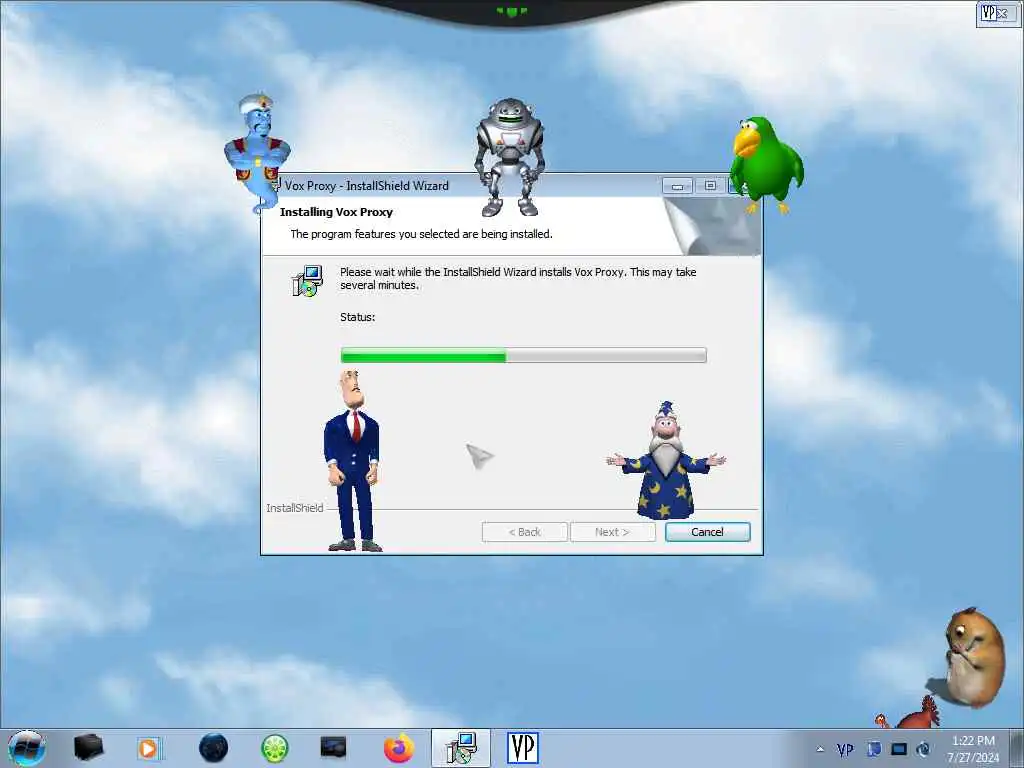Screen dimensions: 1024x768
Task: Minimize the InstallShield Wizard window
Action: 677,186
